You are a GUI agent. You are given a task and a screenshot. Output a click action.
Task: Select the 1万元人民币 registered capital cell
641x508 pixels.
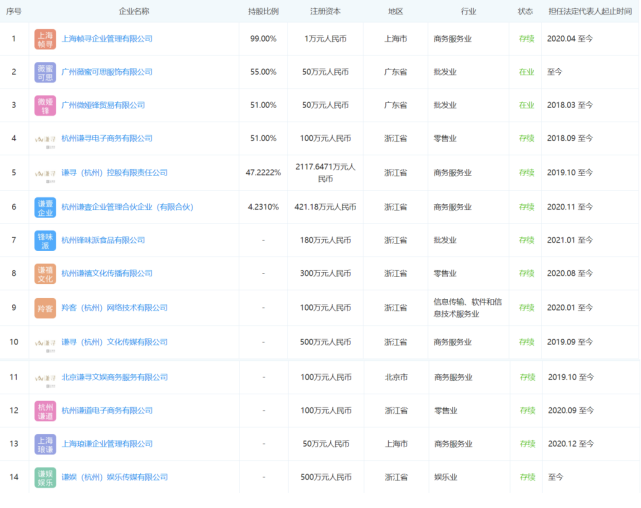(x=325, y=39)
